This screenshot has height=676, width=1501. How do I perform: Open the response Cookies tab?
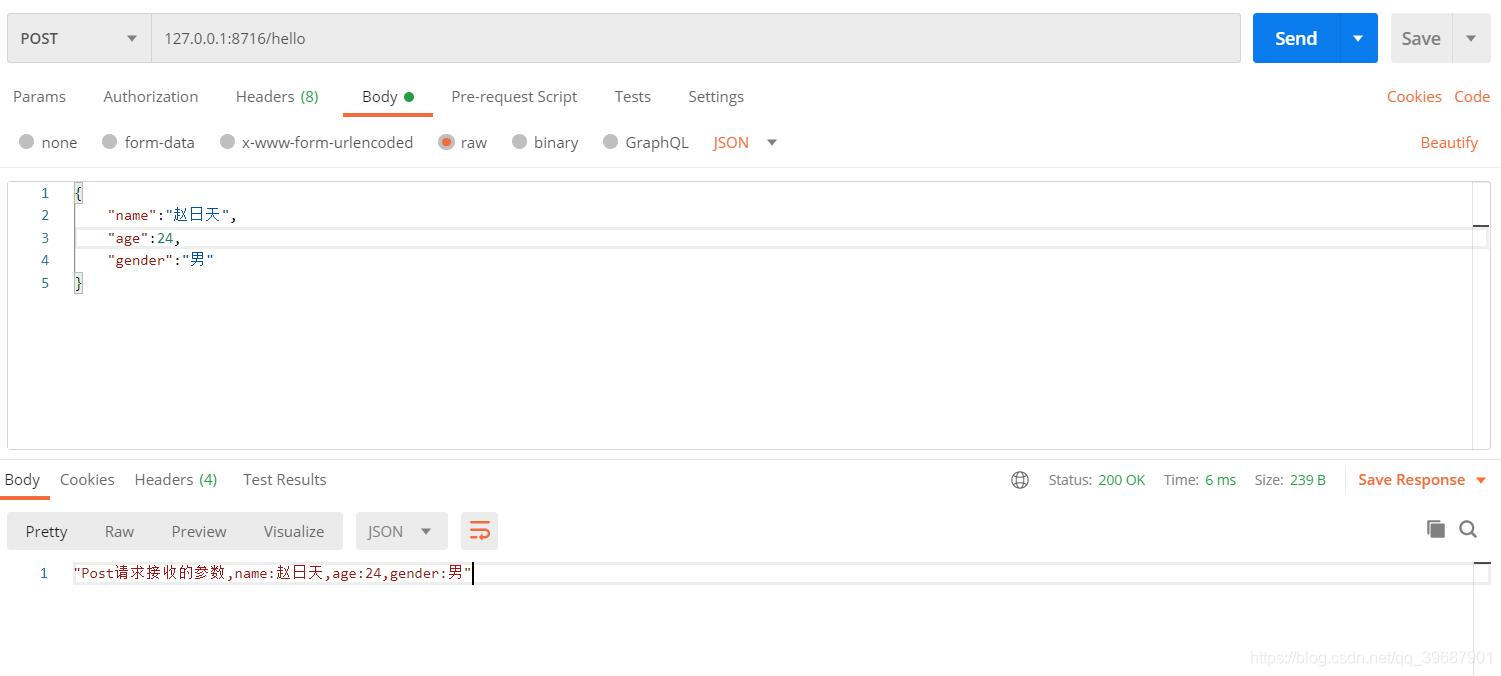tap(87, 479)
